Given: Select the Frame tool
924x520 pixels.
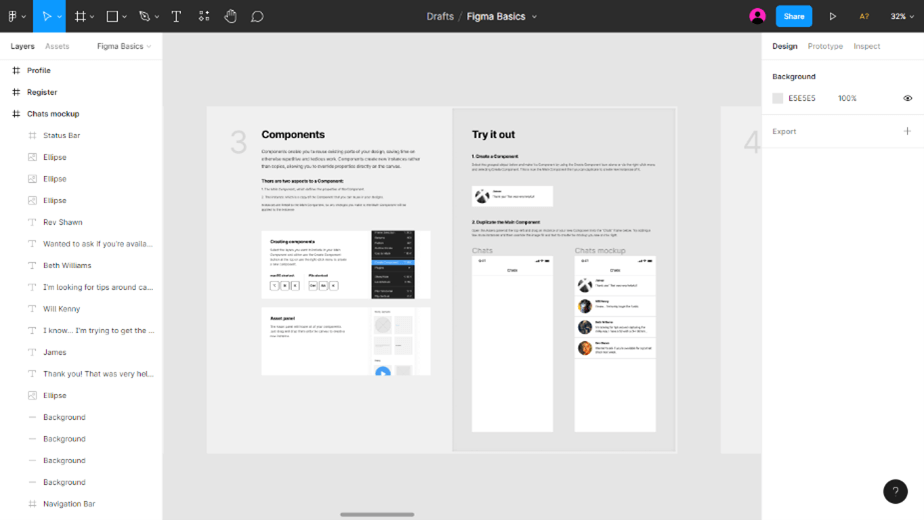Looking at the screenshot, I should [x=80, y=17].
